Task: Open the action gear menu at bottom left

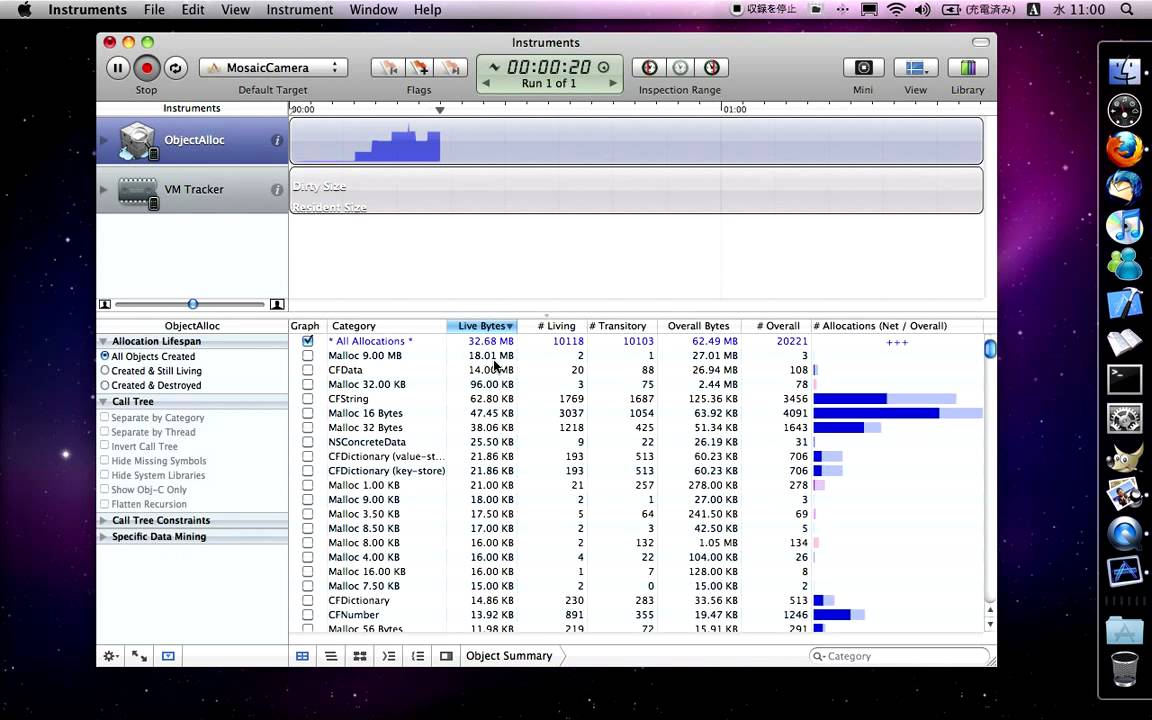Action: [111, 656]
